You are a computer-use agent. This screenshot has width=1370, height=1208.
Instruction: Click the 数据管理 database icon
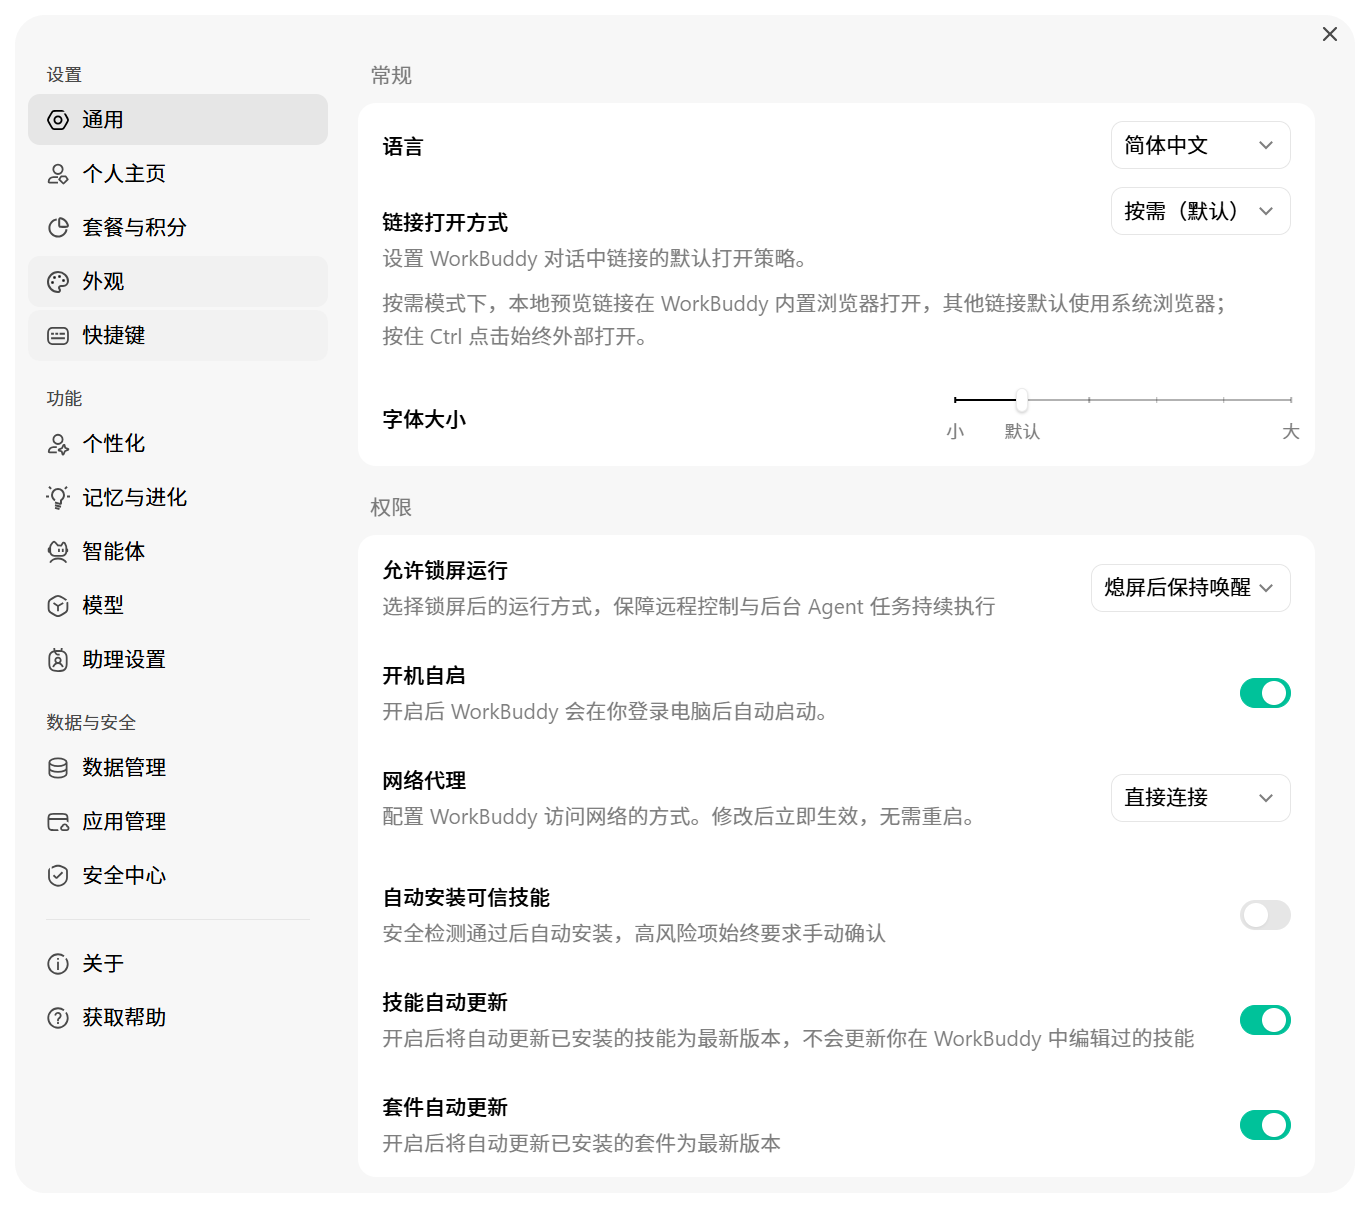pos(58,768)
